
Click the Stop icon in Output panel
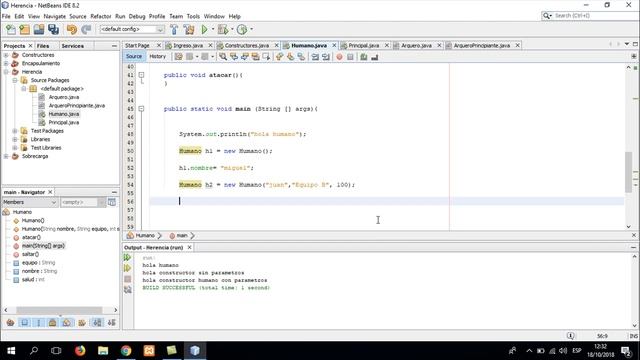(127, 279)
